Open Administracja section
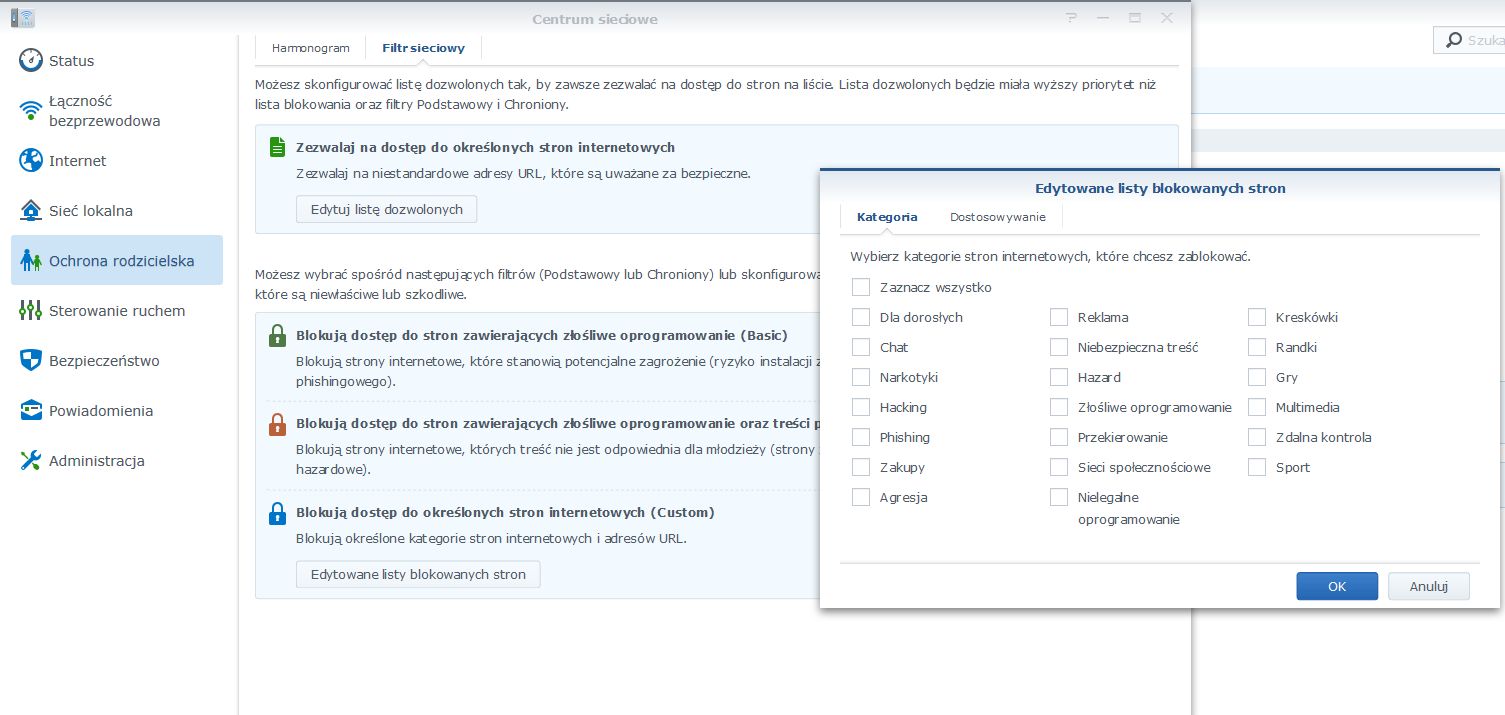This screenshot has width=1505, height=715. click(117, 460)
